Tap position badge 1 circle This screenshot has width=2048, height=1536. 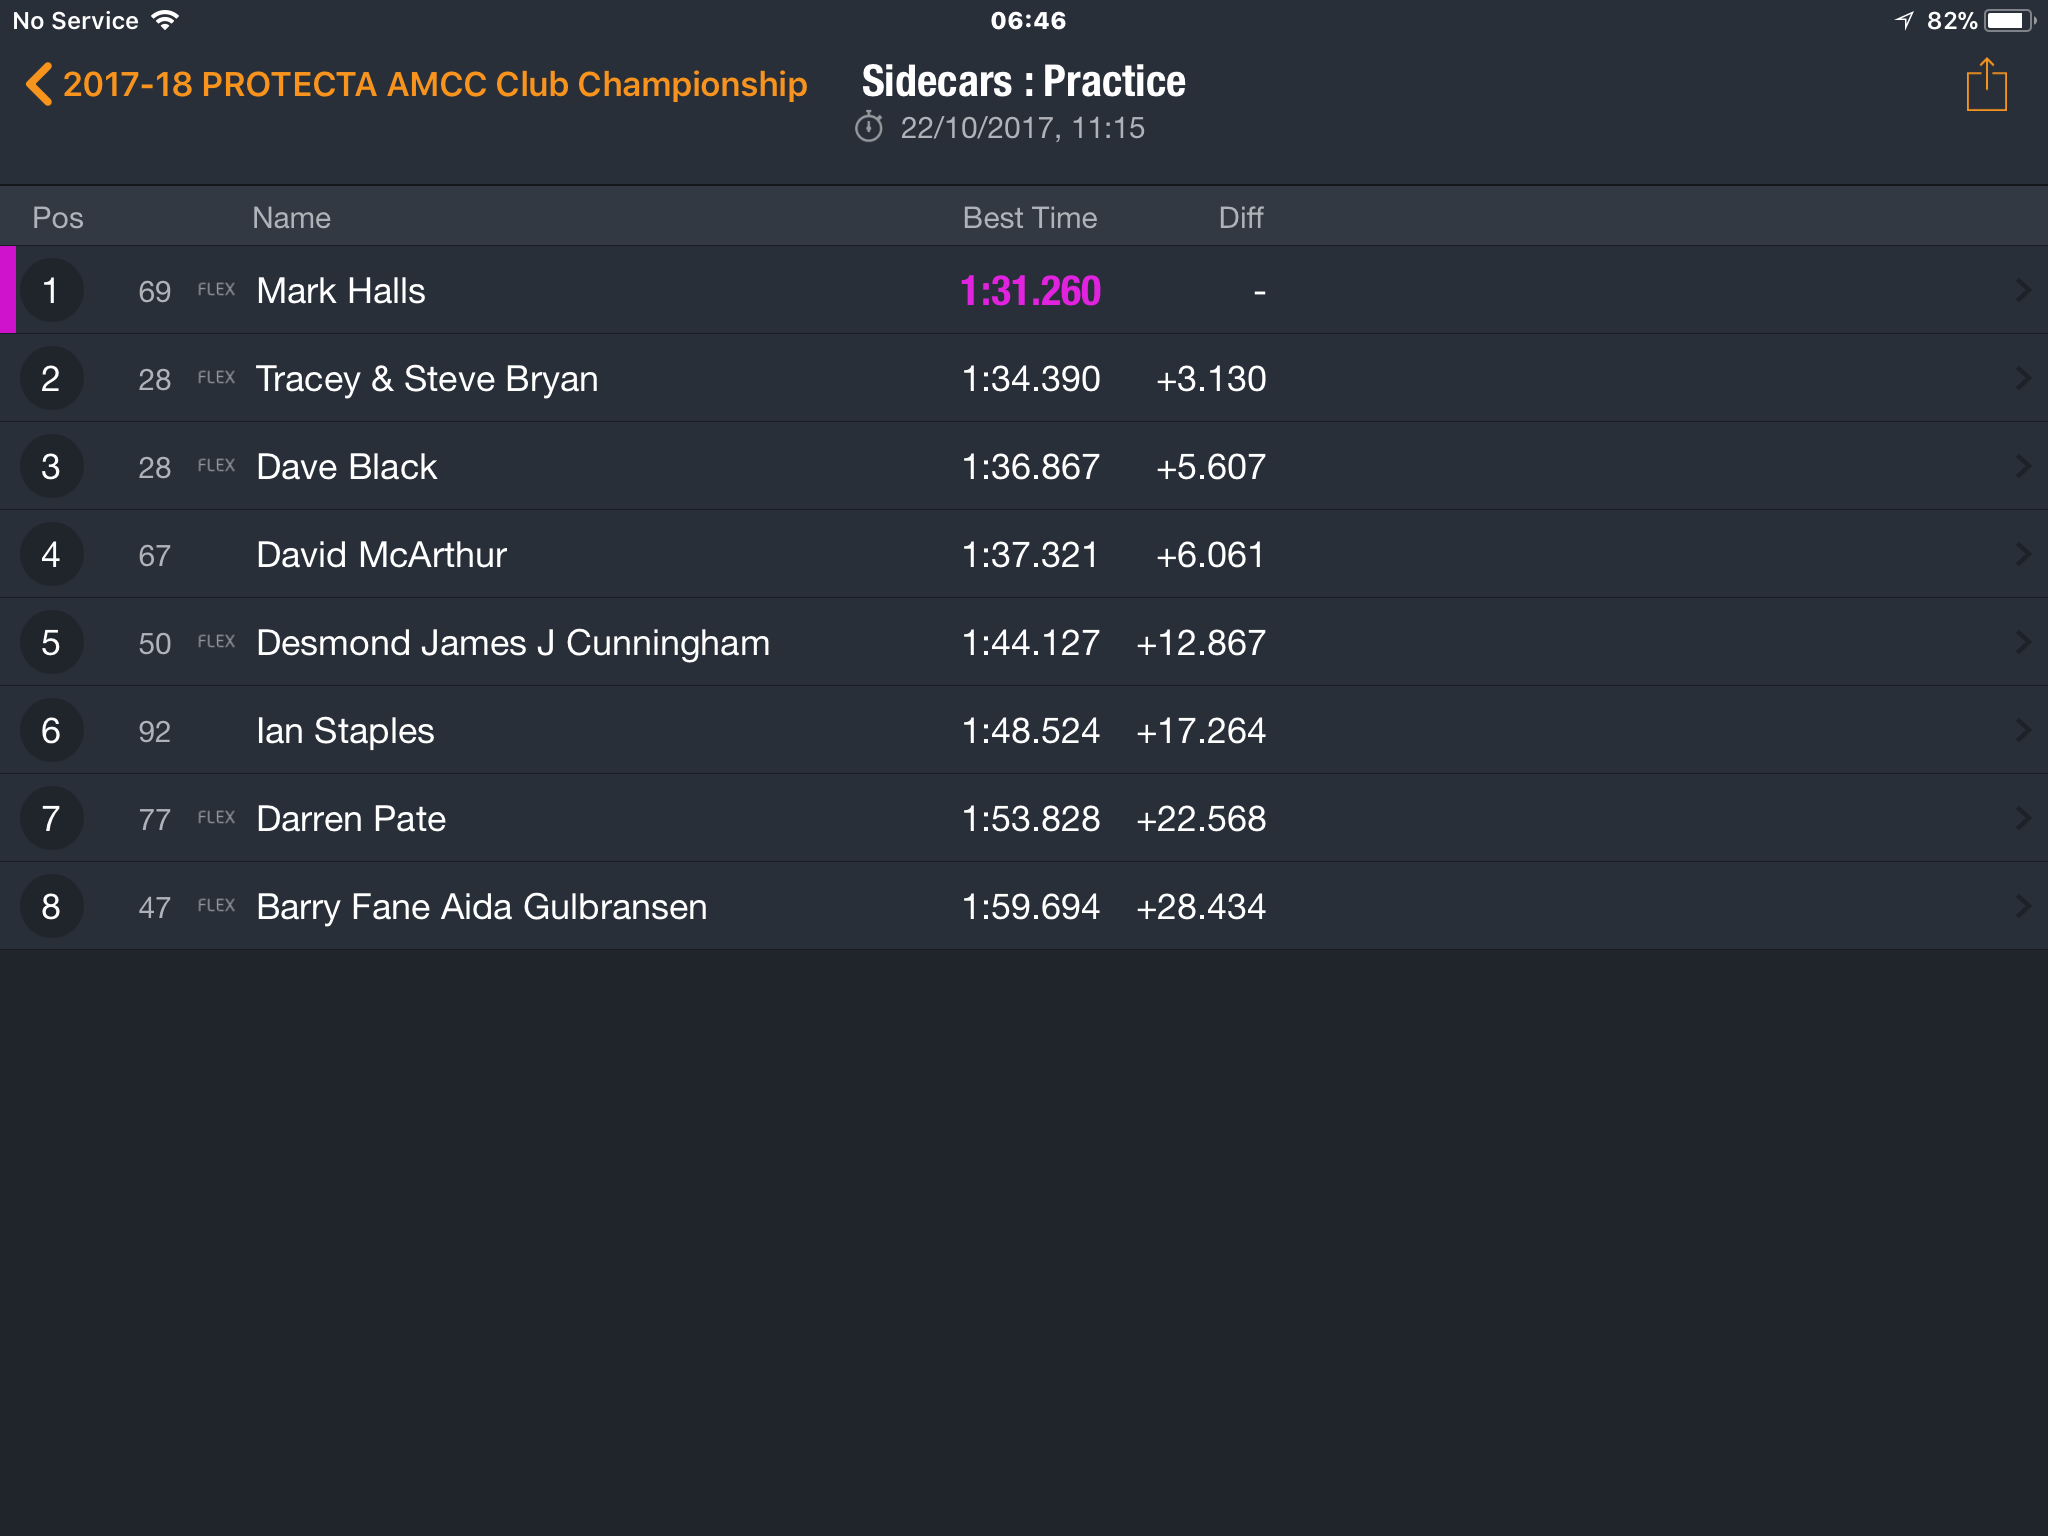[x=51, y=290]
